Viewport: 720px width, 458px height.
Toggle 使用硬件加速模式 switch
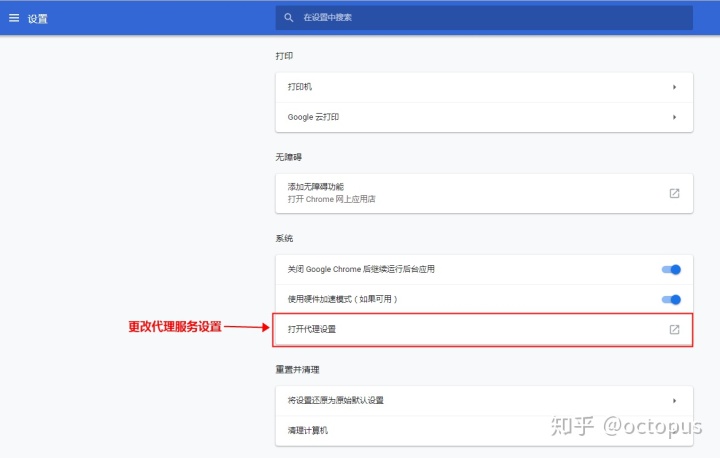pyautogui.click(x=671, y=300)
